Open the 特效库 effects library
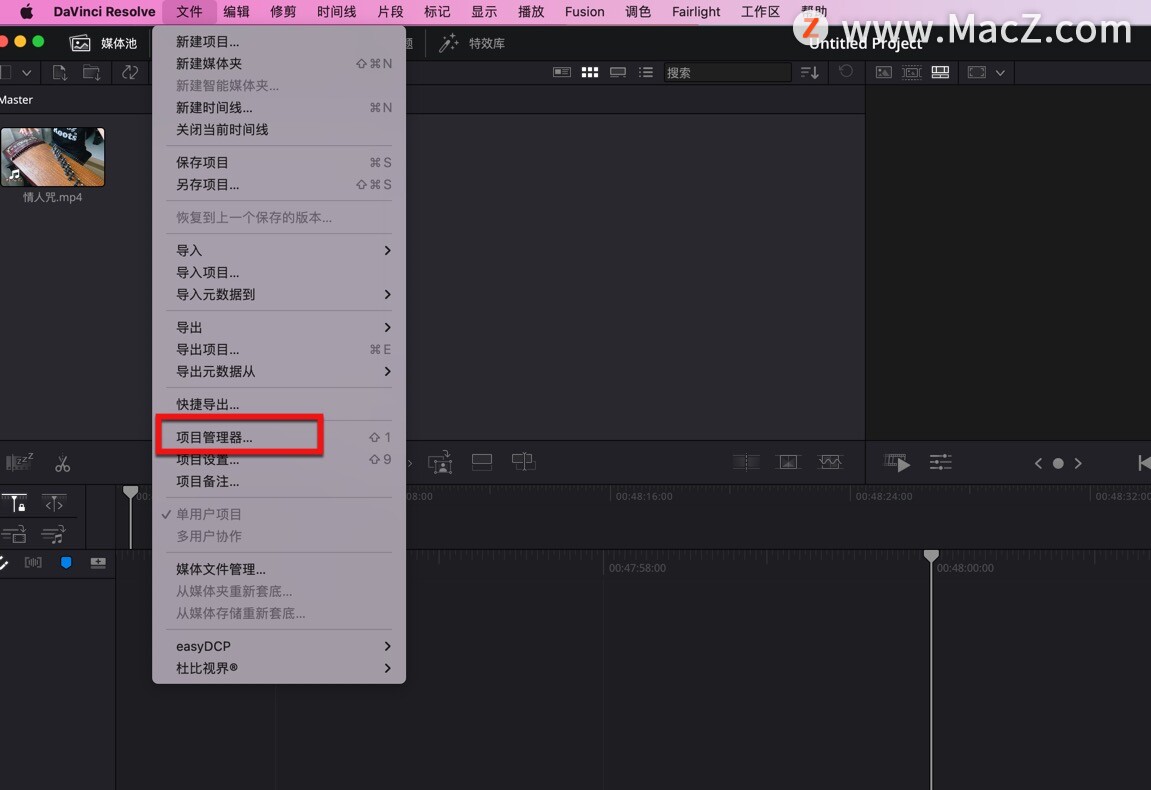This screenshot has height=790, width=1151. (x=471, y=43)
